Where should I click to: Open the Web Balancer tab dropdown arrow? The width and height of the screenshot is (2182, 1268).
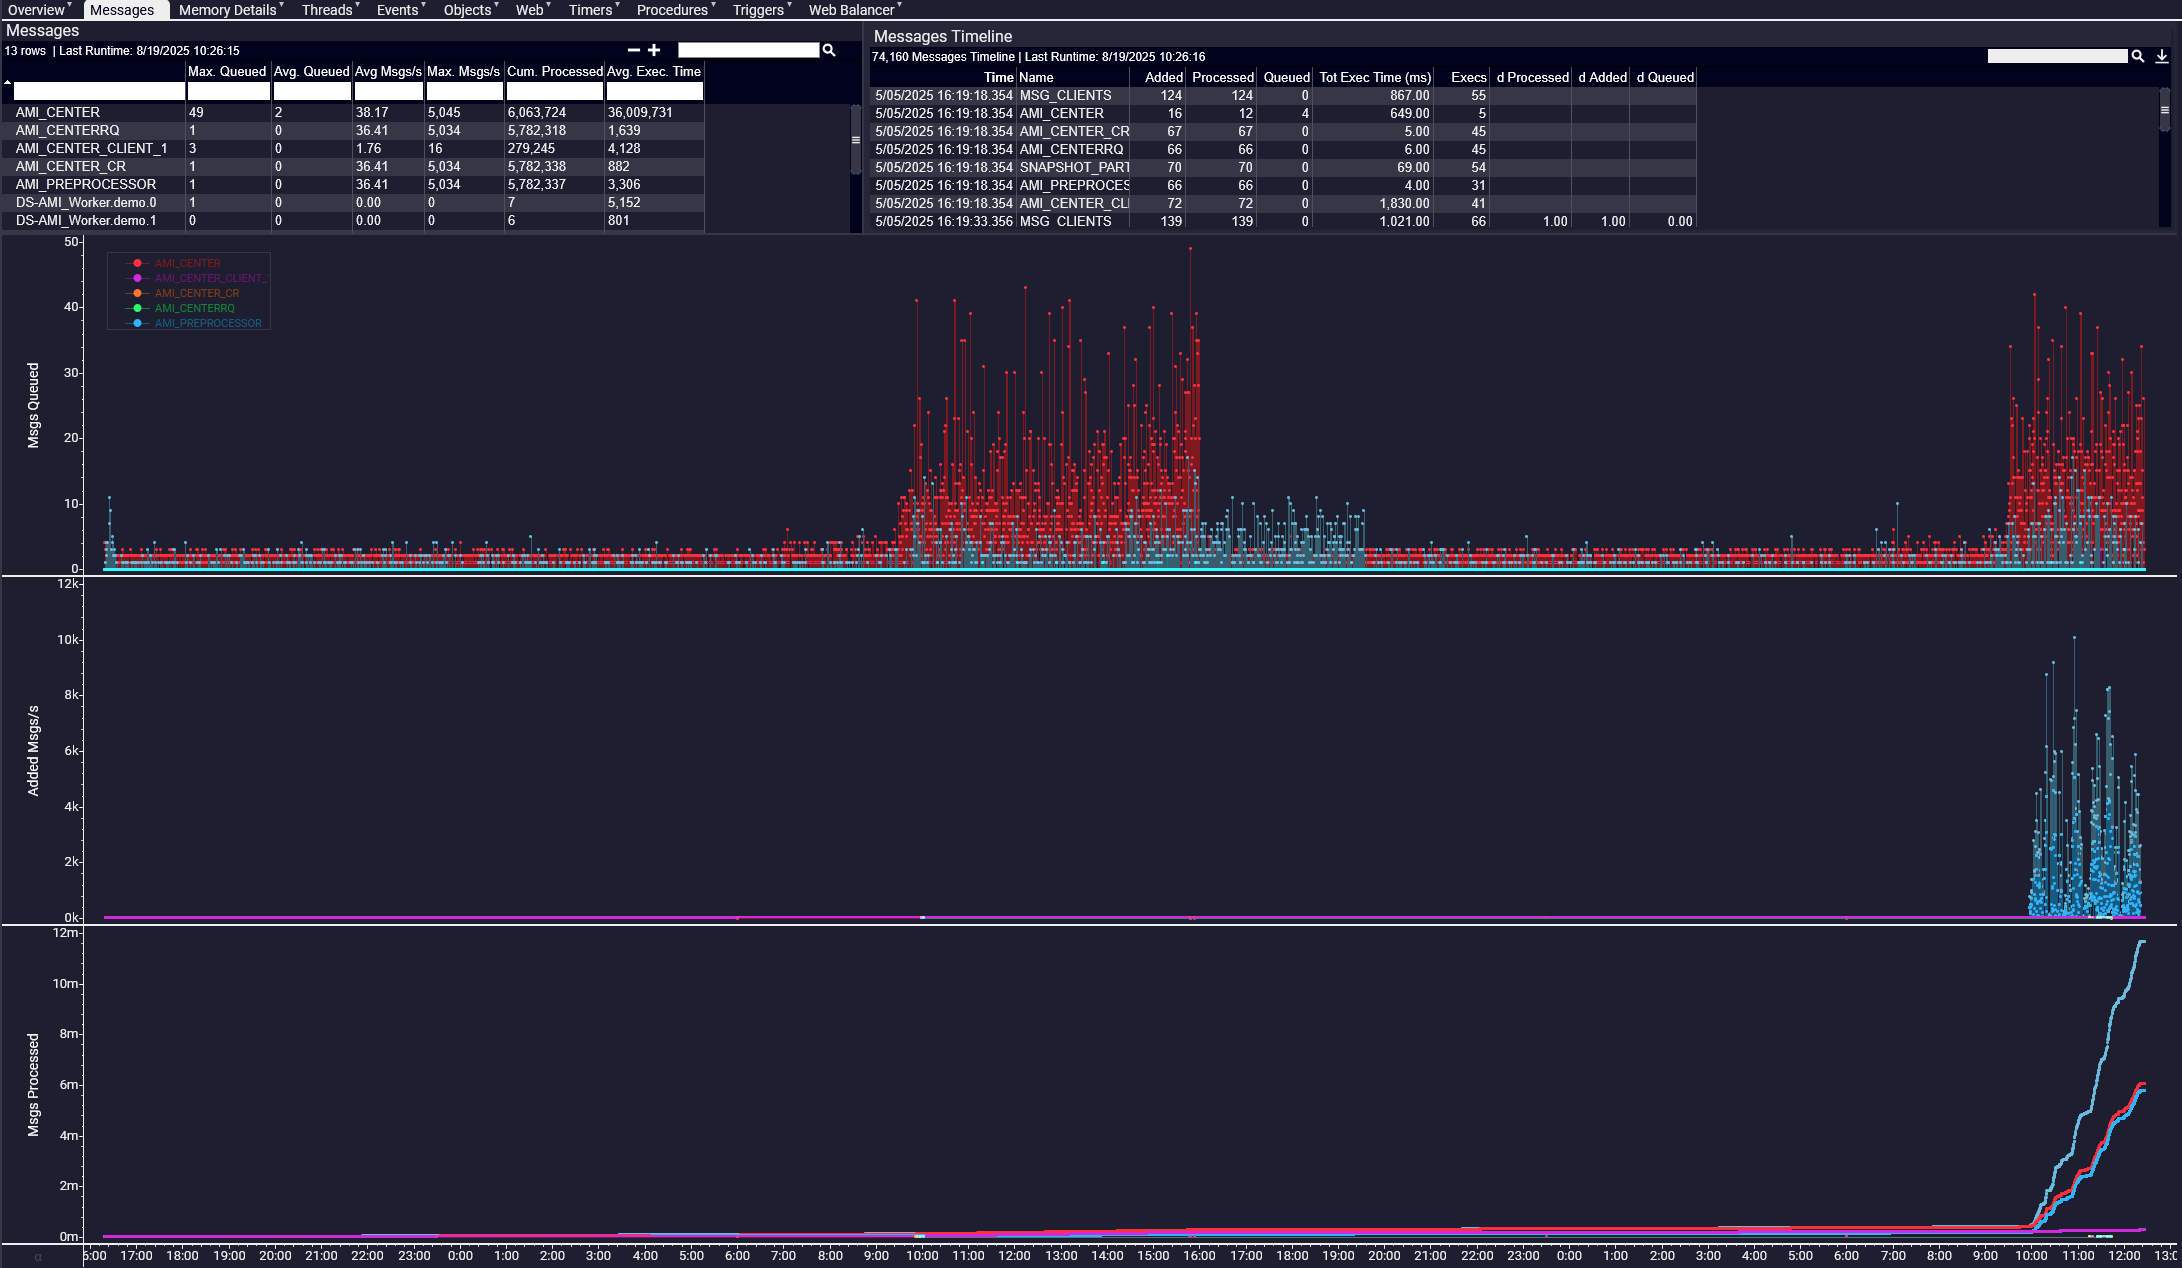point(900,6)
